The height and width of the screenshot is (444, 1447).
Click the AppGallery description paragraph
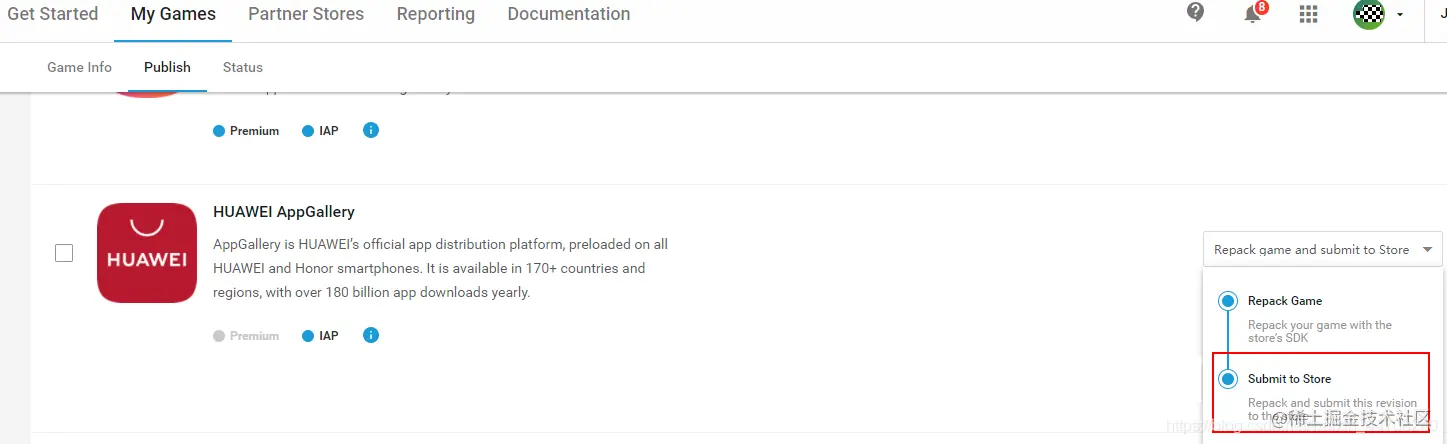[x=441, y=268]
